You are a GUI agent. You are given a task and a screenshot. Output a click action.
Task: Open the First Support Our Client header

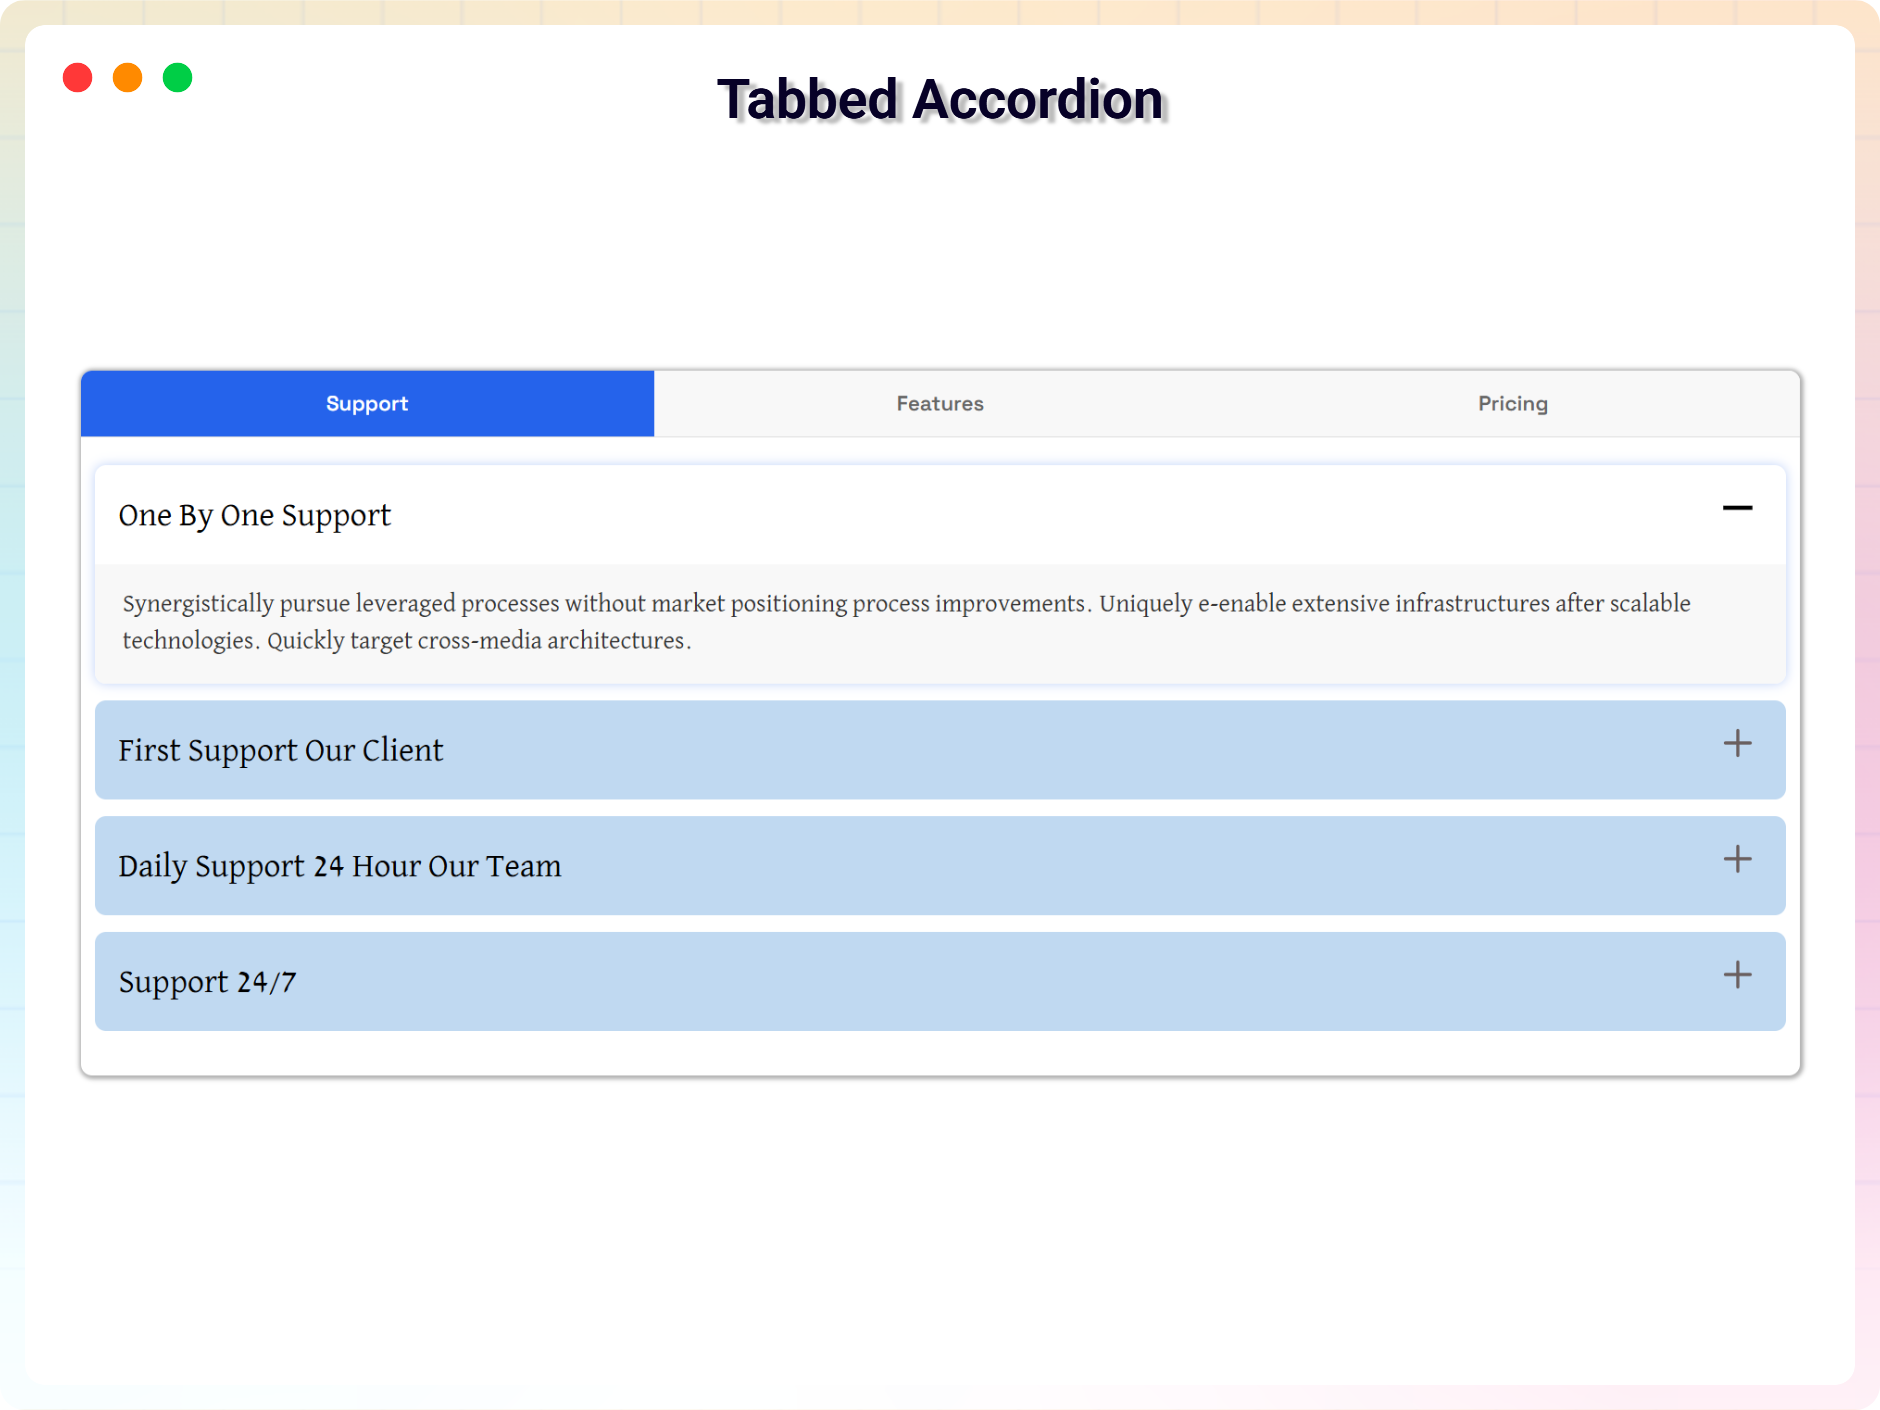pyautogui.click(x=281, y=750)
